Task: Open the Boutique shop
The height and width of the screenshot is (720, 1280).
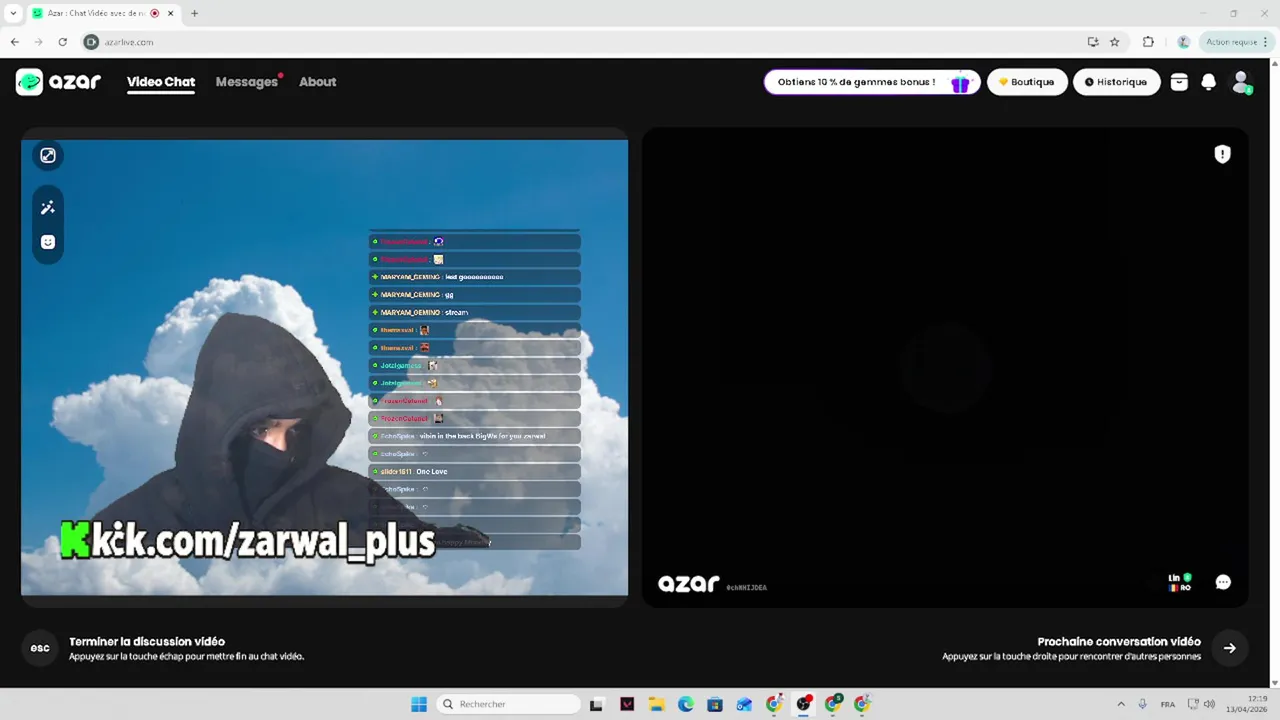Action: coord(1027,82)
